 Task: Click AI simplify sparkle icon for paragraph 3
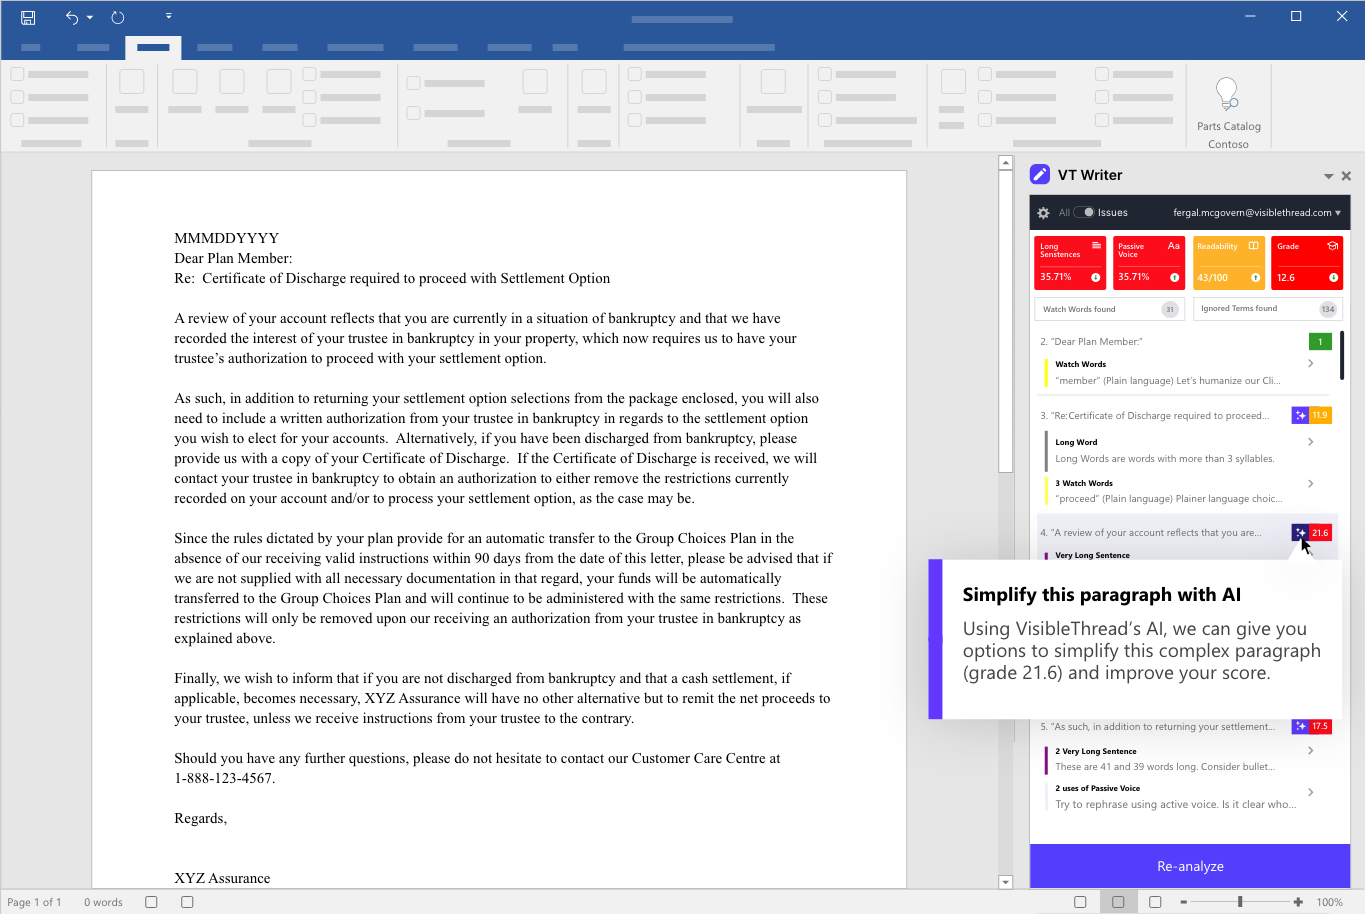coord(1300,415)
